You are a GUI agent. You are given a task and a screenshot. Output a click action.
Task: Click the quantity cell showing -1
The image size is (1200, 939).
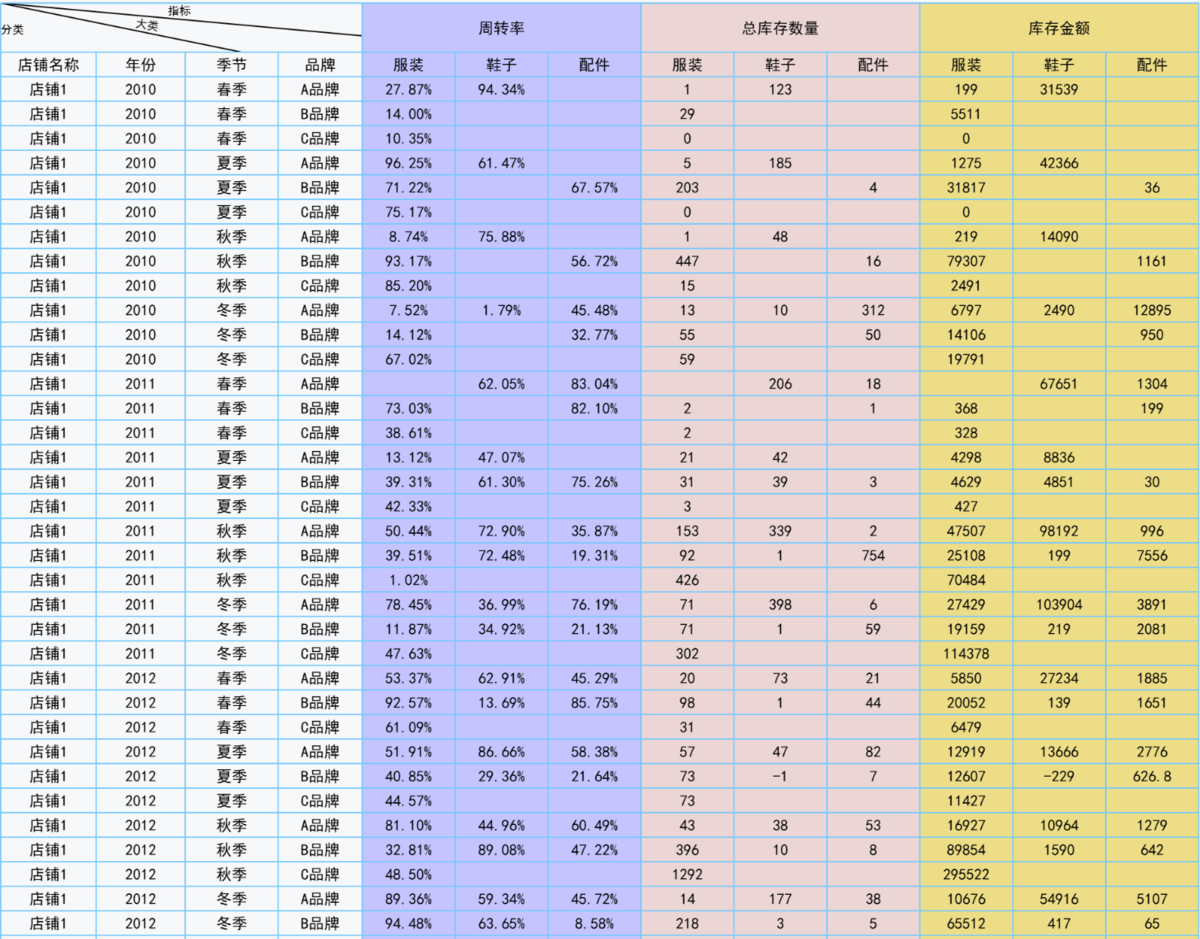coord(780,776)
